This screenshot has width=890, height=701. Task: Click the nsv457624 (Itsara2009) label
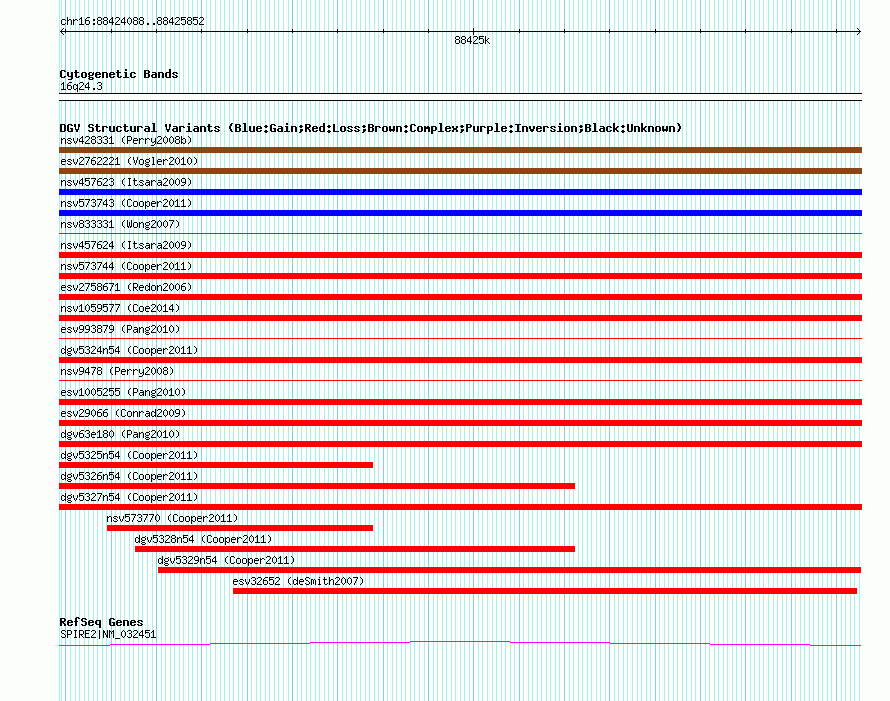[126, 245]
